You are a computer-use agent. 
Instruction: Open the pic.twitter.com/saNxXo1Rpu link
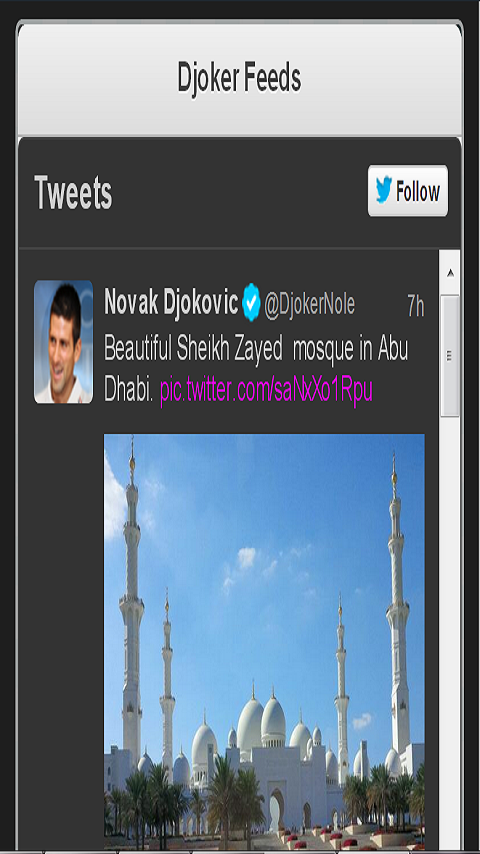[266, 391]
